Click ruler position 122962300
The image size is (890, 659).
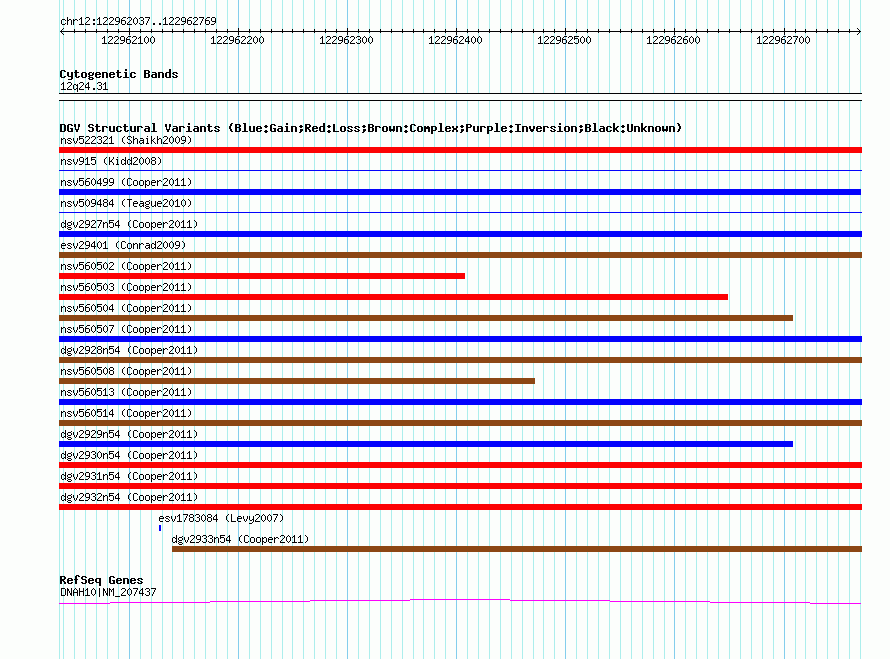click(346, 40)
